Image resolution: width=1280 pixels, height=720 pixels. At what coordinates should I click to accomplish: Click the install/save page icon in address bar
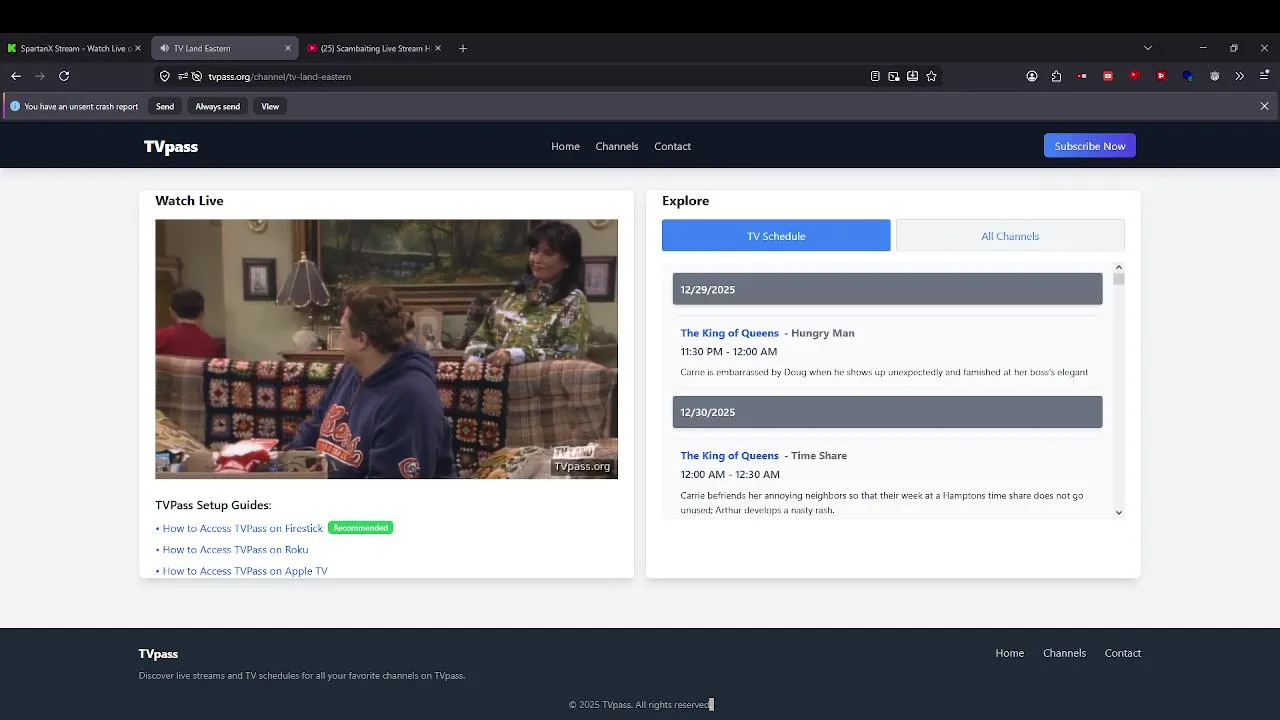(x=913, y=76)
